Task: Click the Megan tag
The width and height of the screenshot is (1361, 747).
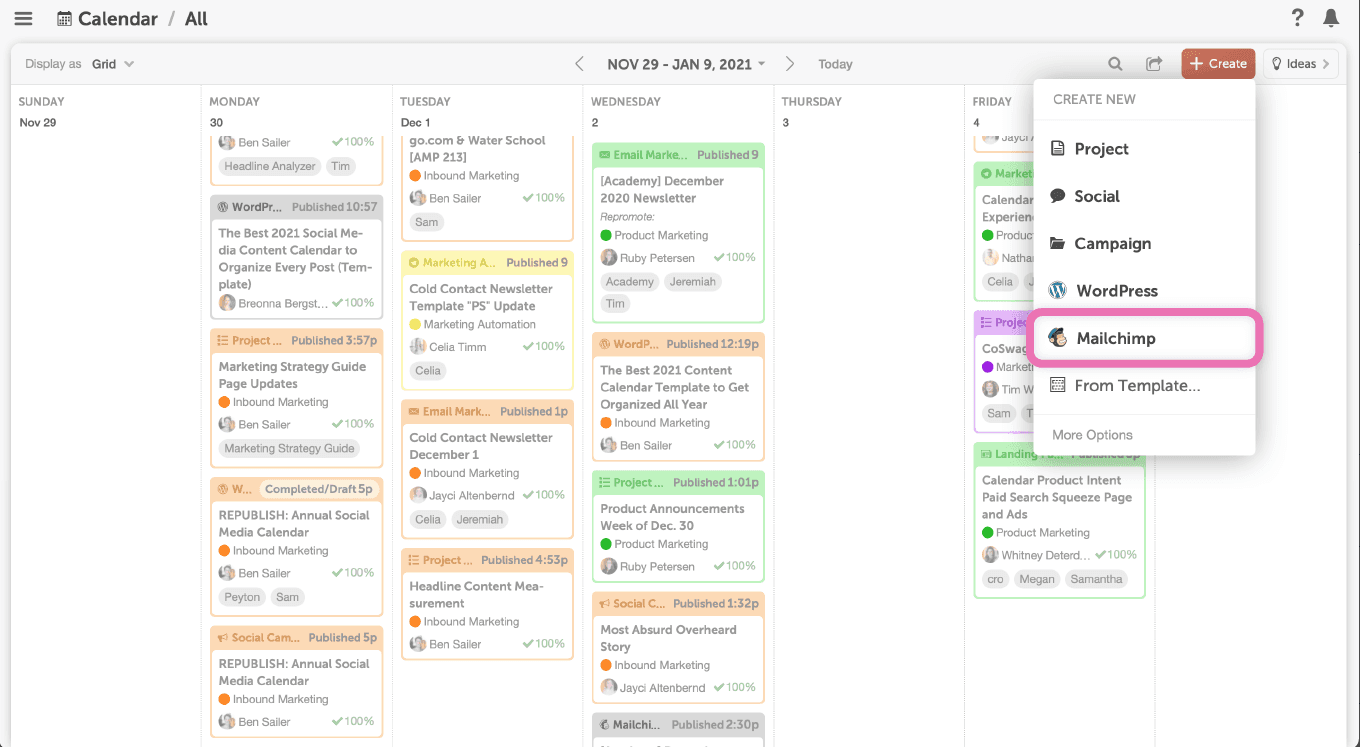Action: [x=1036, y=579]
